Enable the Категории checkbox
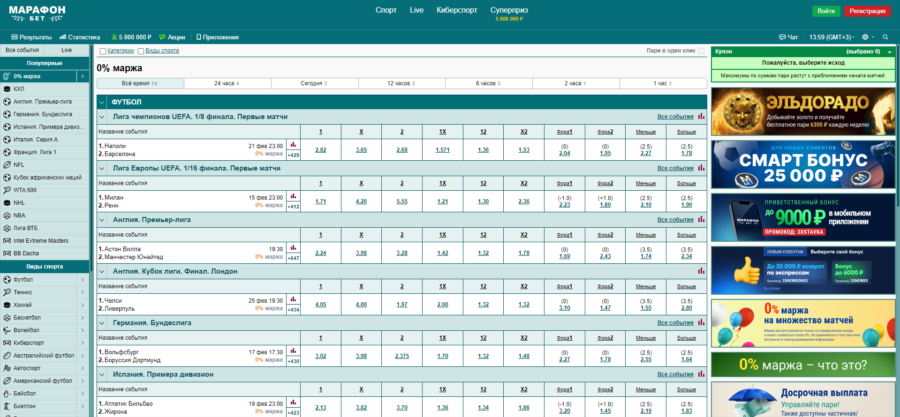900x417 pixels. coord(101,50)
